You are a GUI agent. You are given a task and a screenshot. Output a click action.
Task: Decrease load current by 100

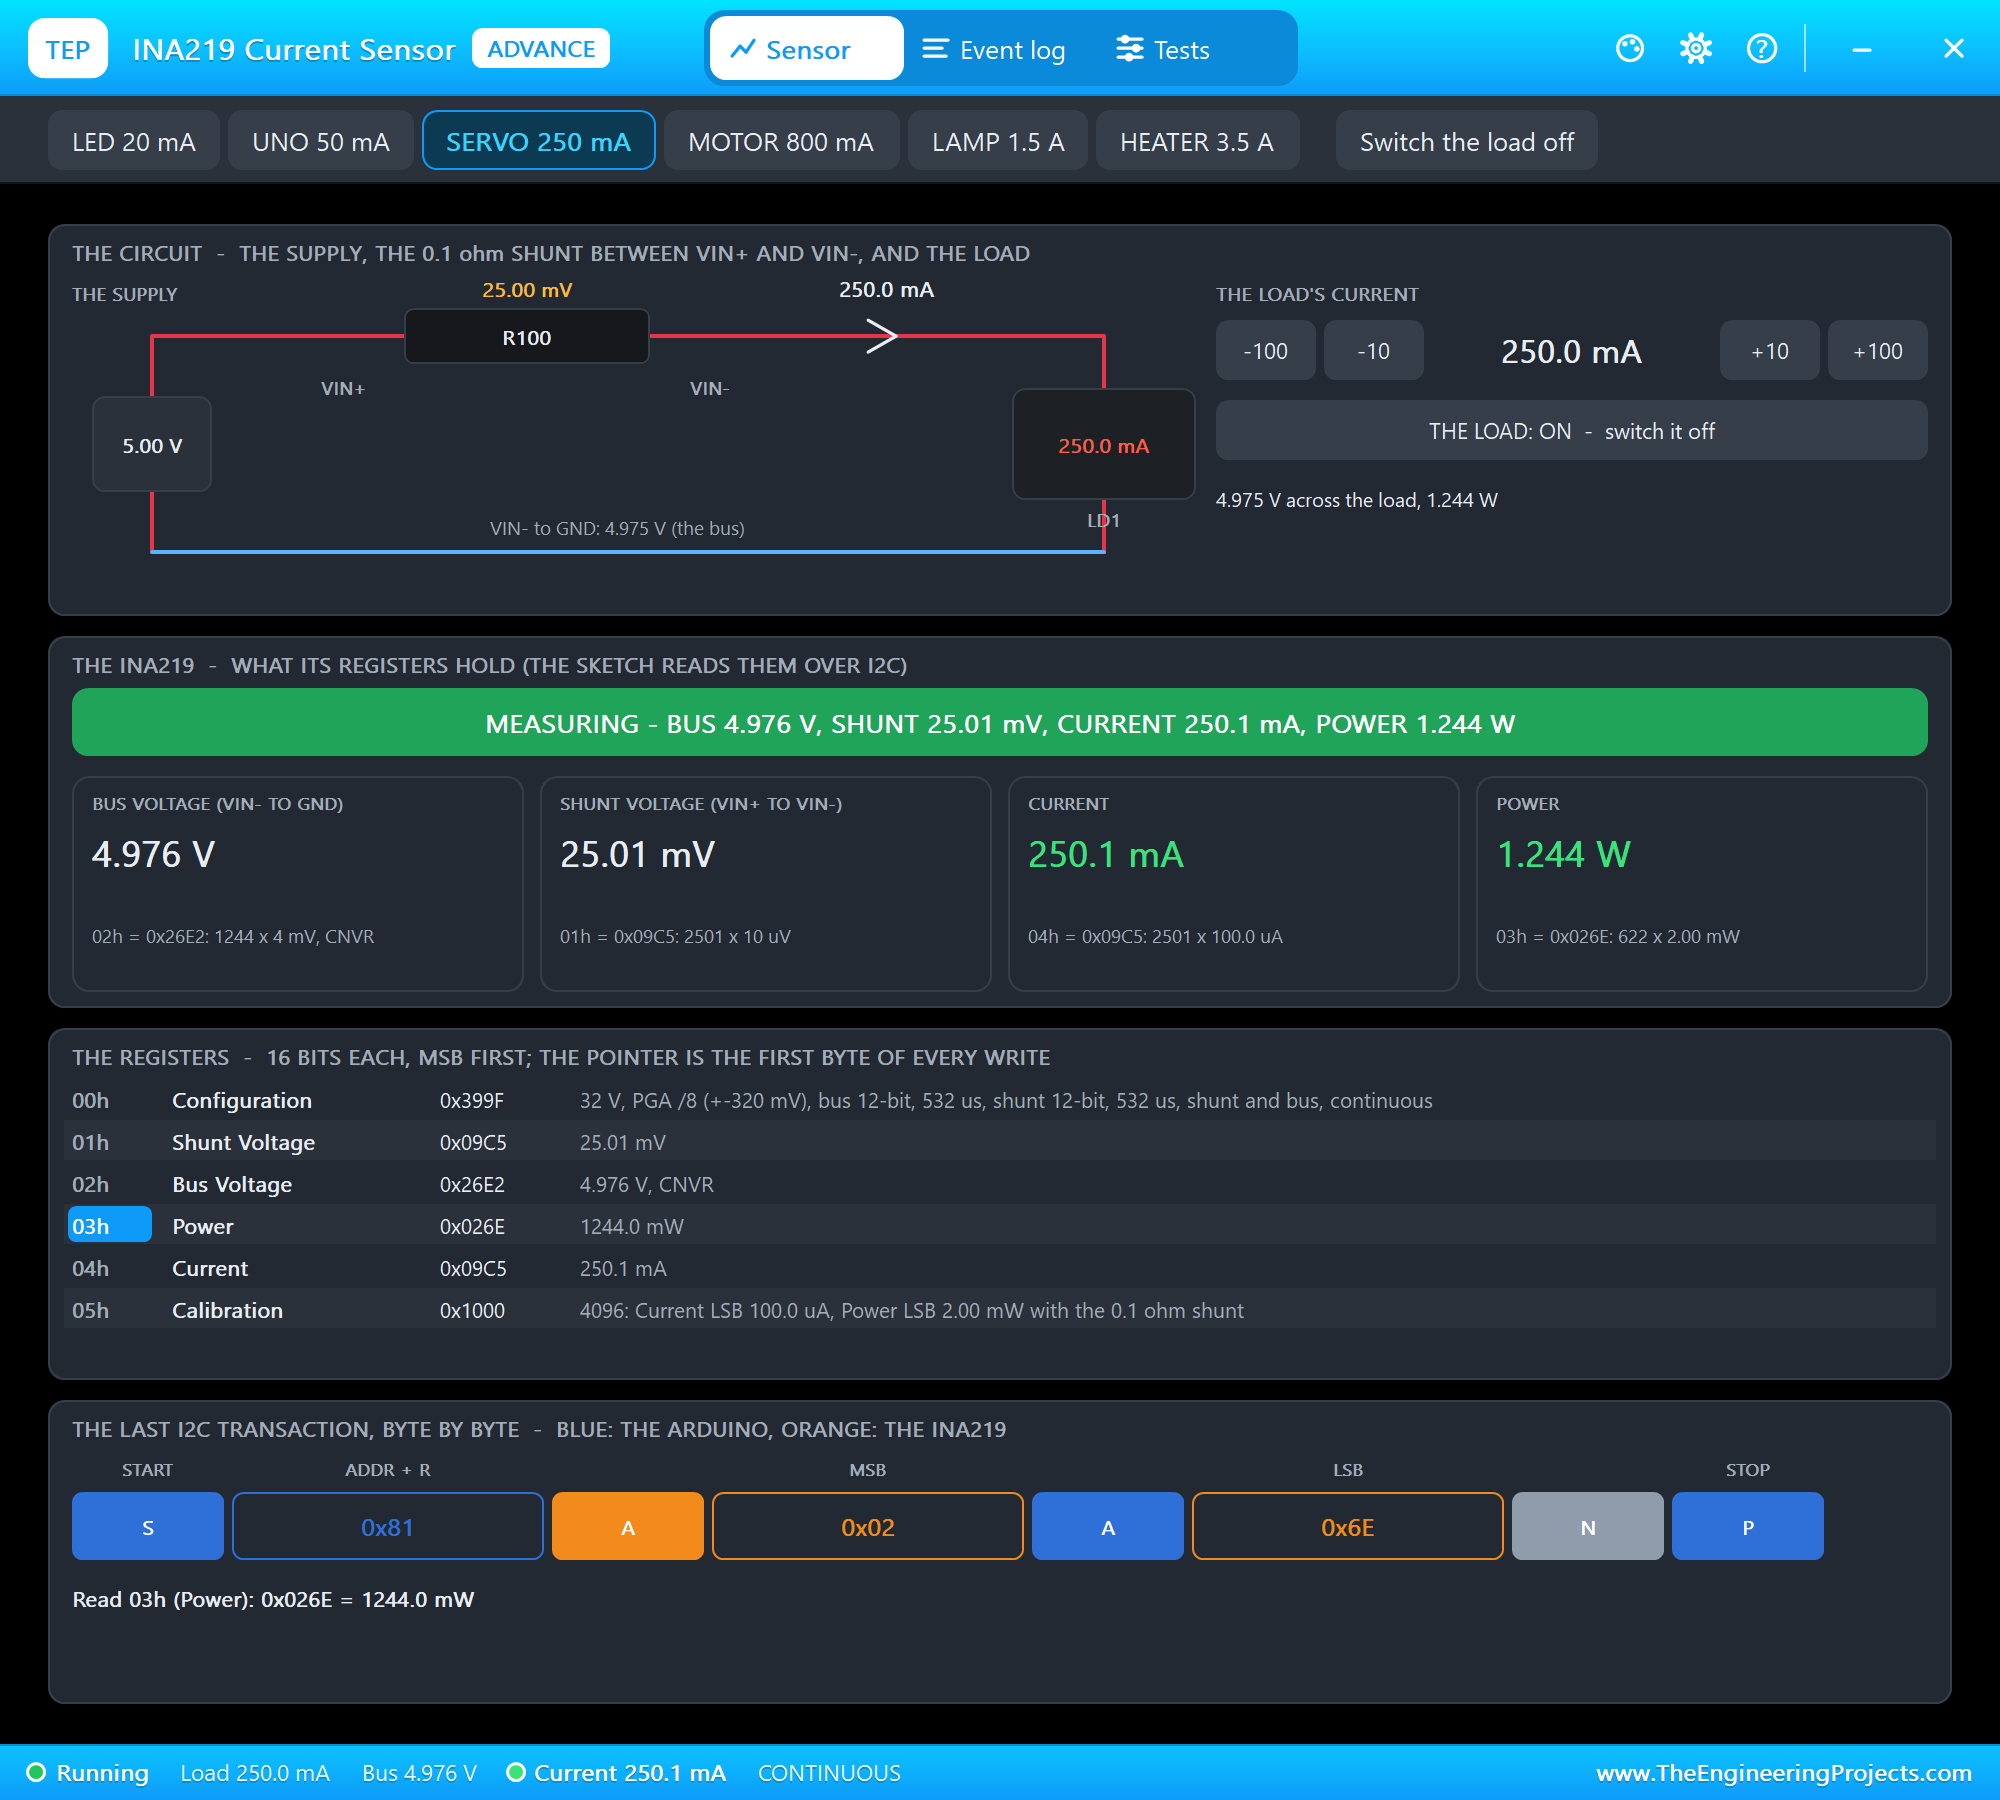click(1266, 351)
